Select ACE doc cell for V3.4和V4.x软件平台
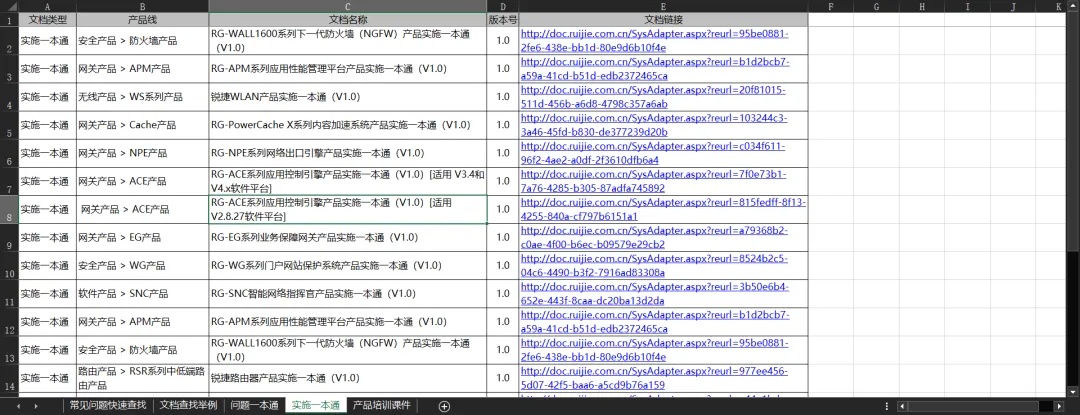1080x415 pixels. pos(348,181)
